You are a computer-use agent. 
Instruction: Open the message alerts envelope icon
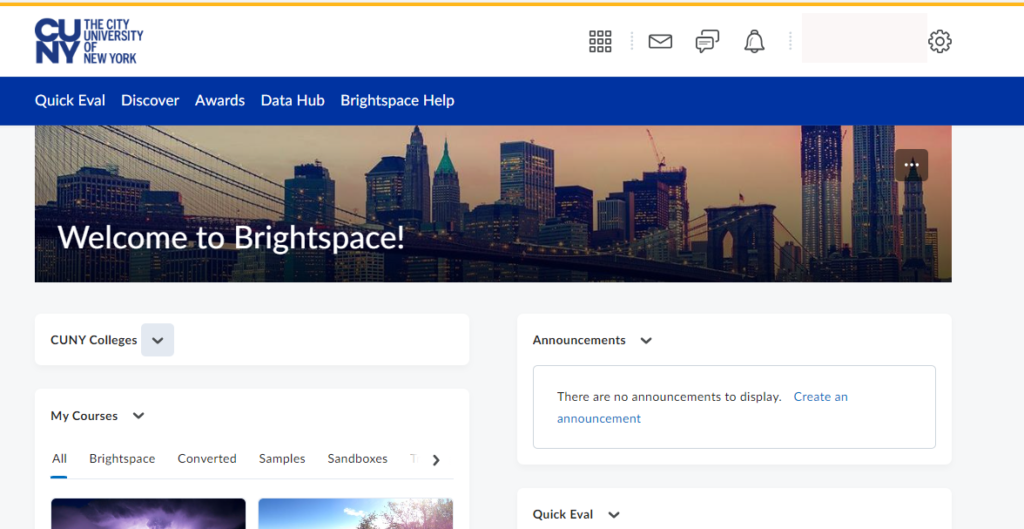point(660,41)
